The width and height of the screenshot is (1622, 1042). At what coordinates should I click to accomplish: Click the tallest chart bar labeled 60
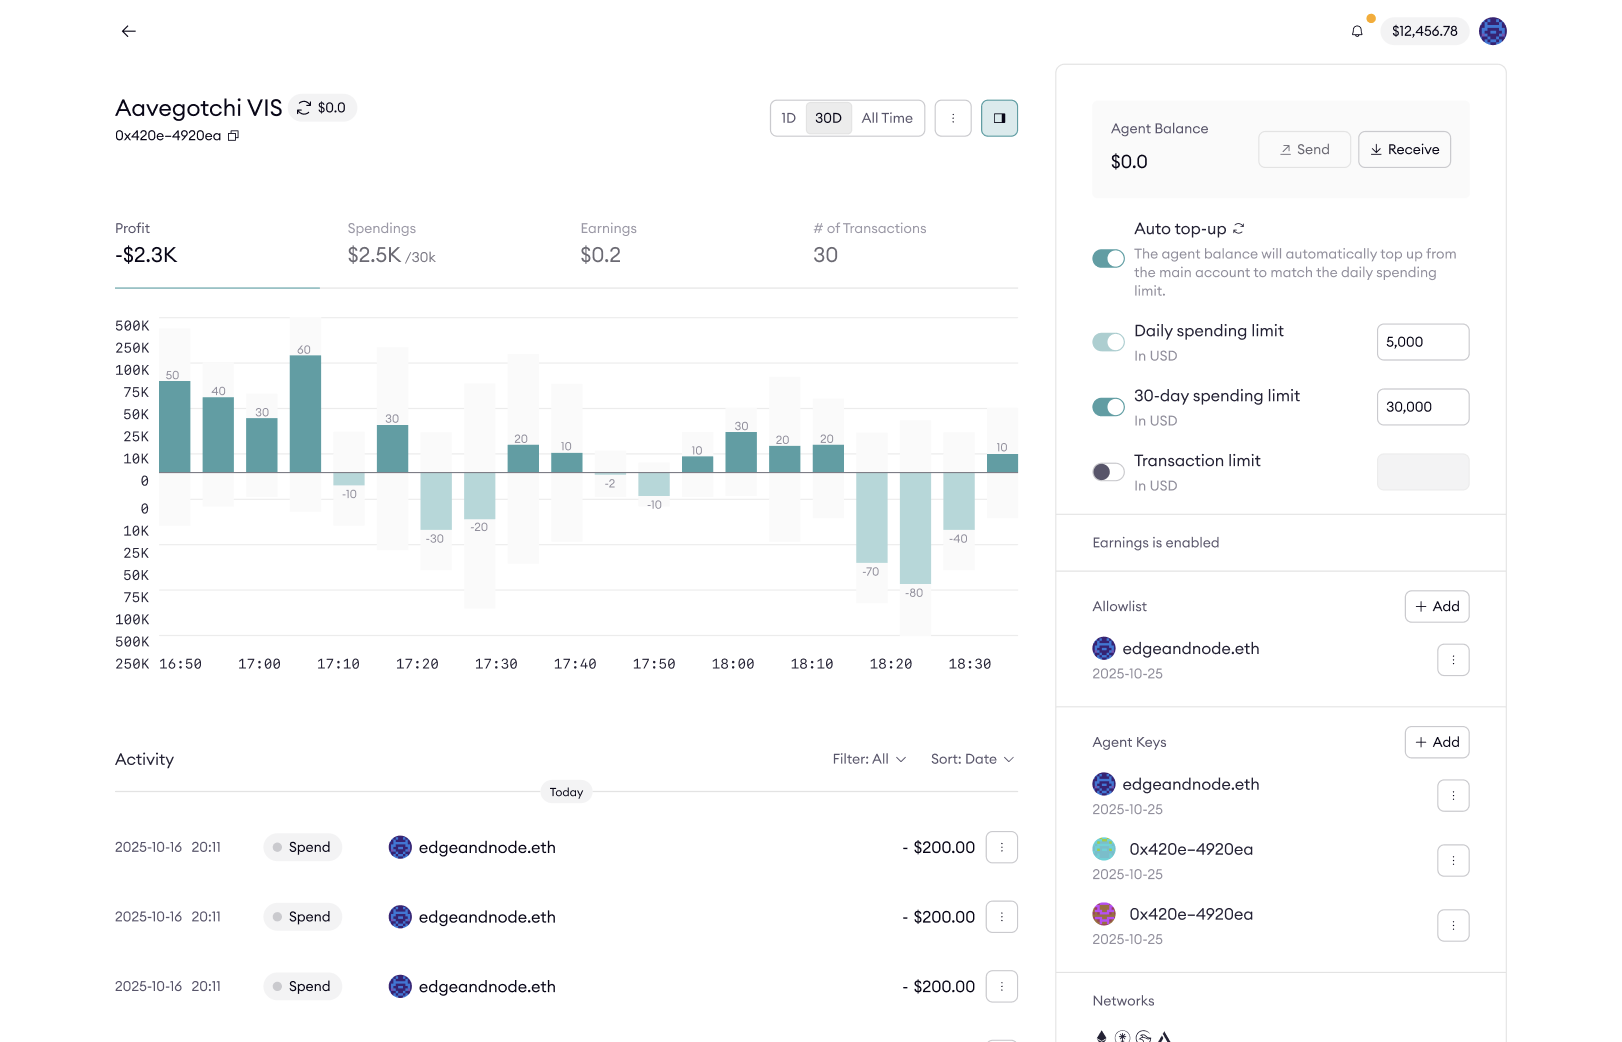(305, 413)
